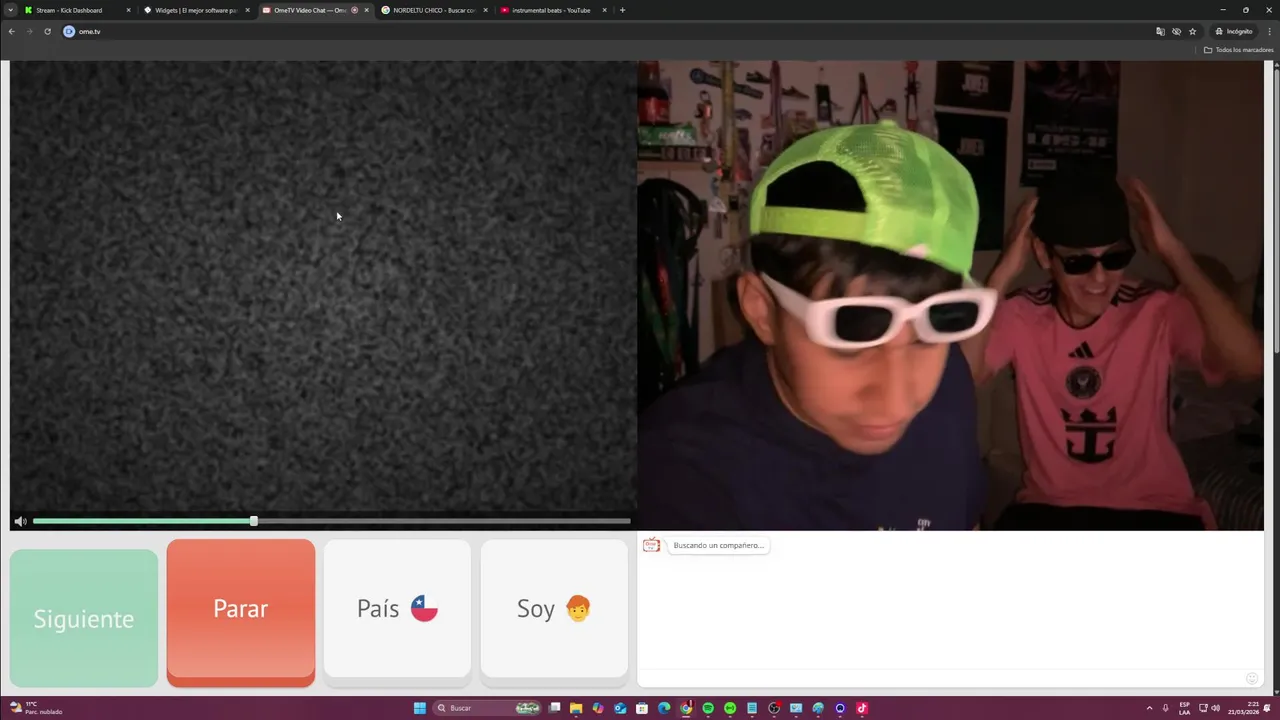This screenshot has width=1280, height=720.
Task: Stop the chat with Parar
Action: [241, 612]
